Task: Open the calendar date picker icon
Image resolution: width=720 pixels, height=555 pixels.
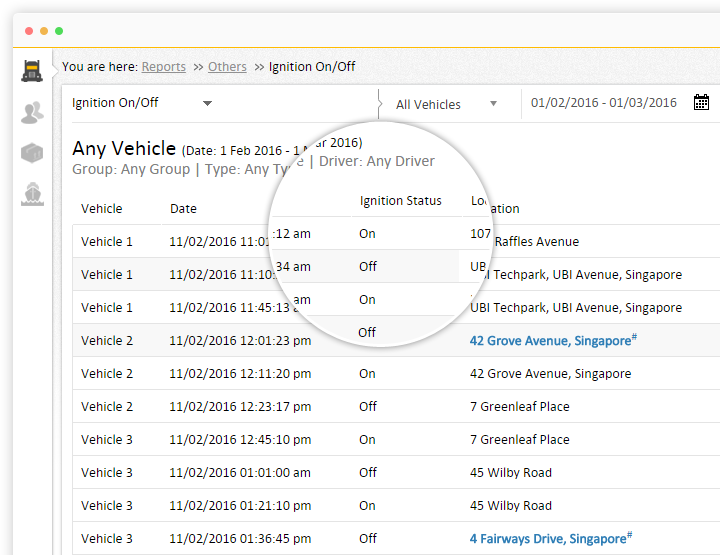Action: (701, 102)
